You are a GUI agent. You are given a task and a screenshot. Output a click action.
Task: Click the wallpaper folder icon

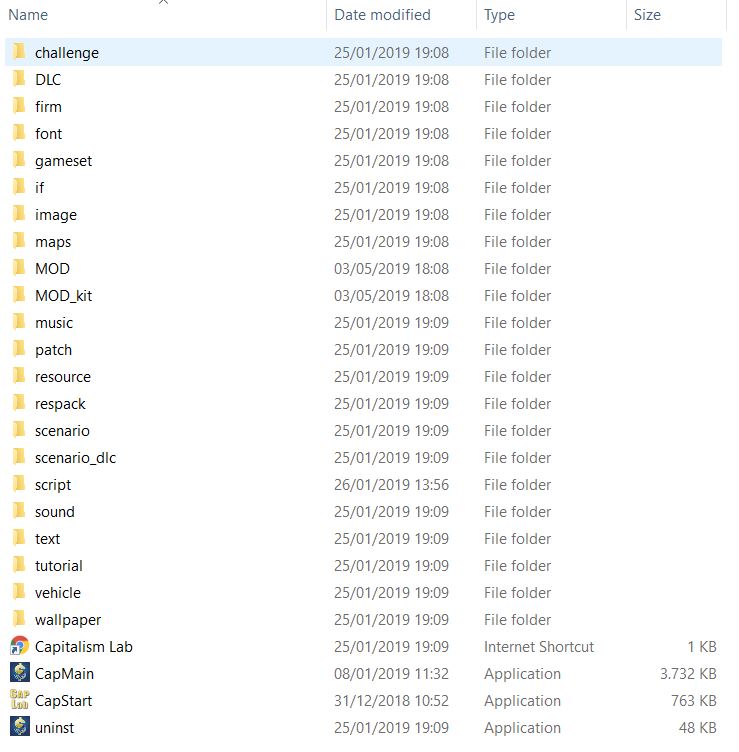(x=19, y=619)
